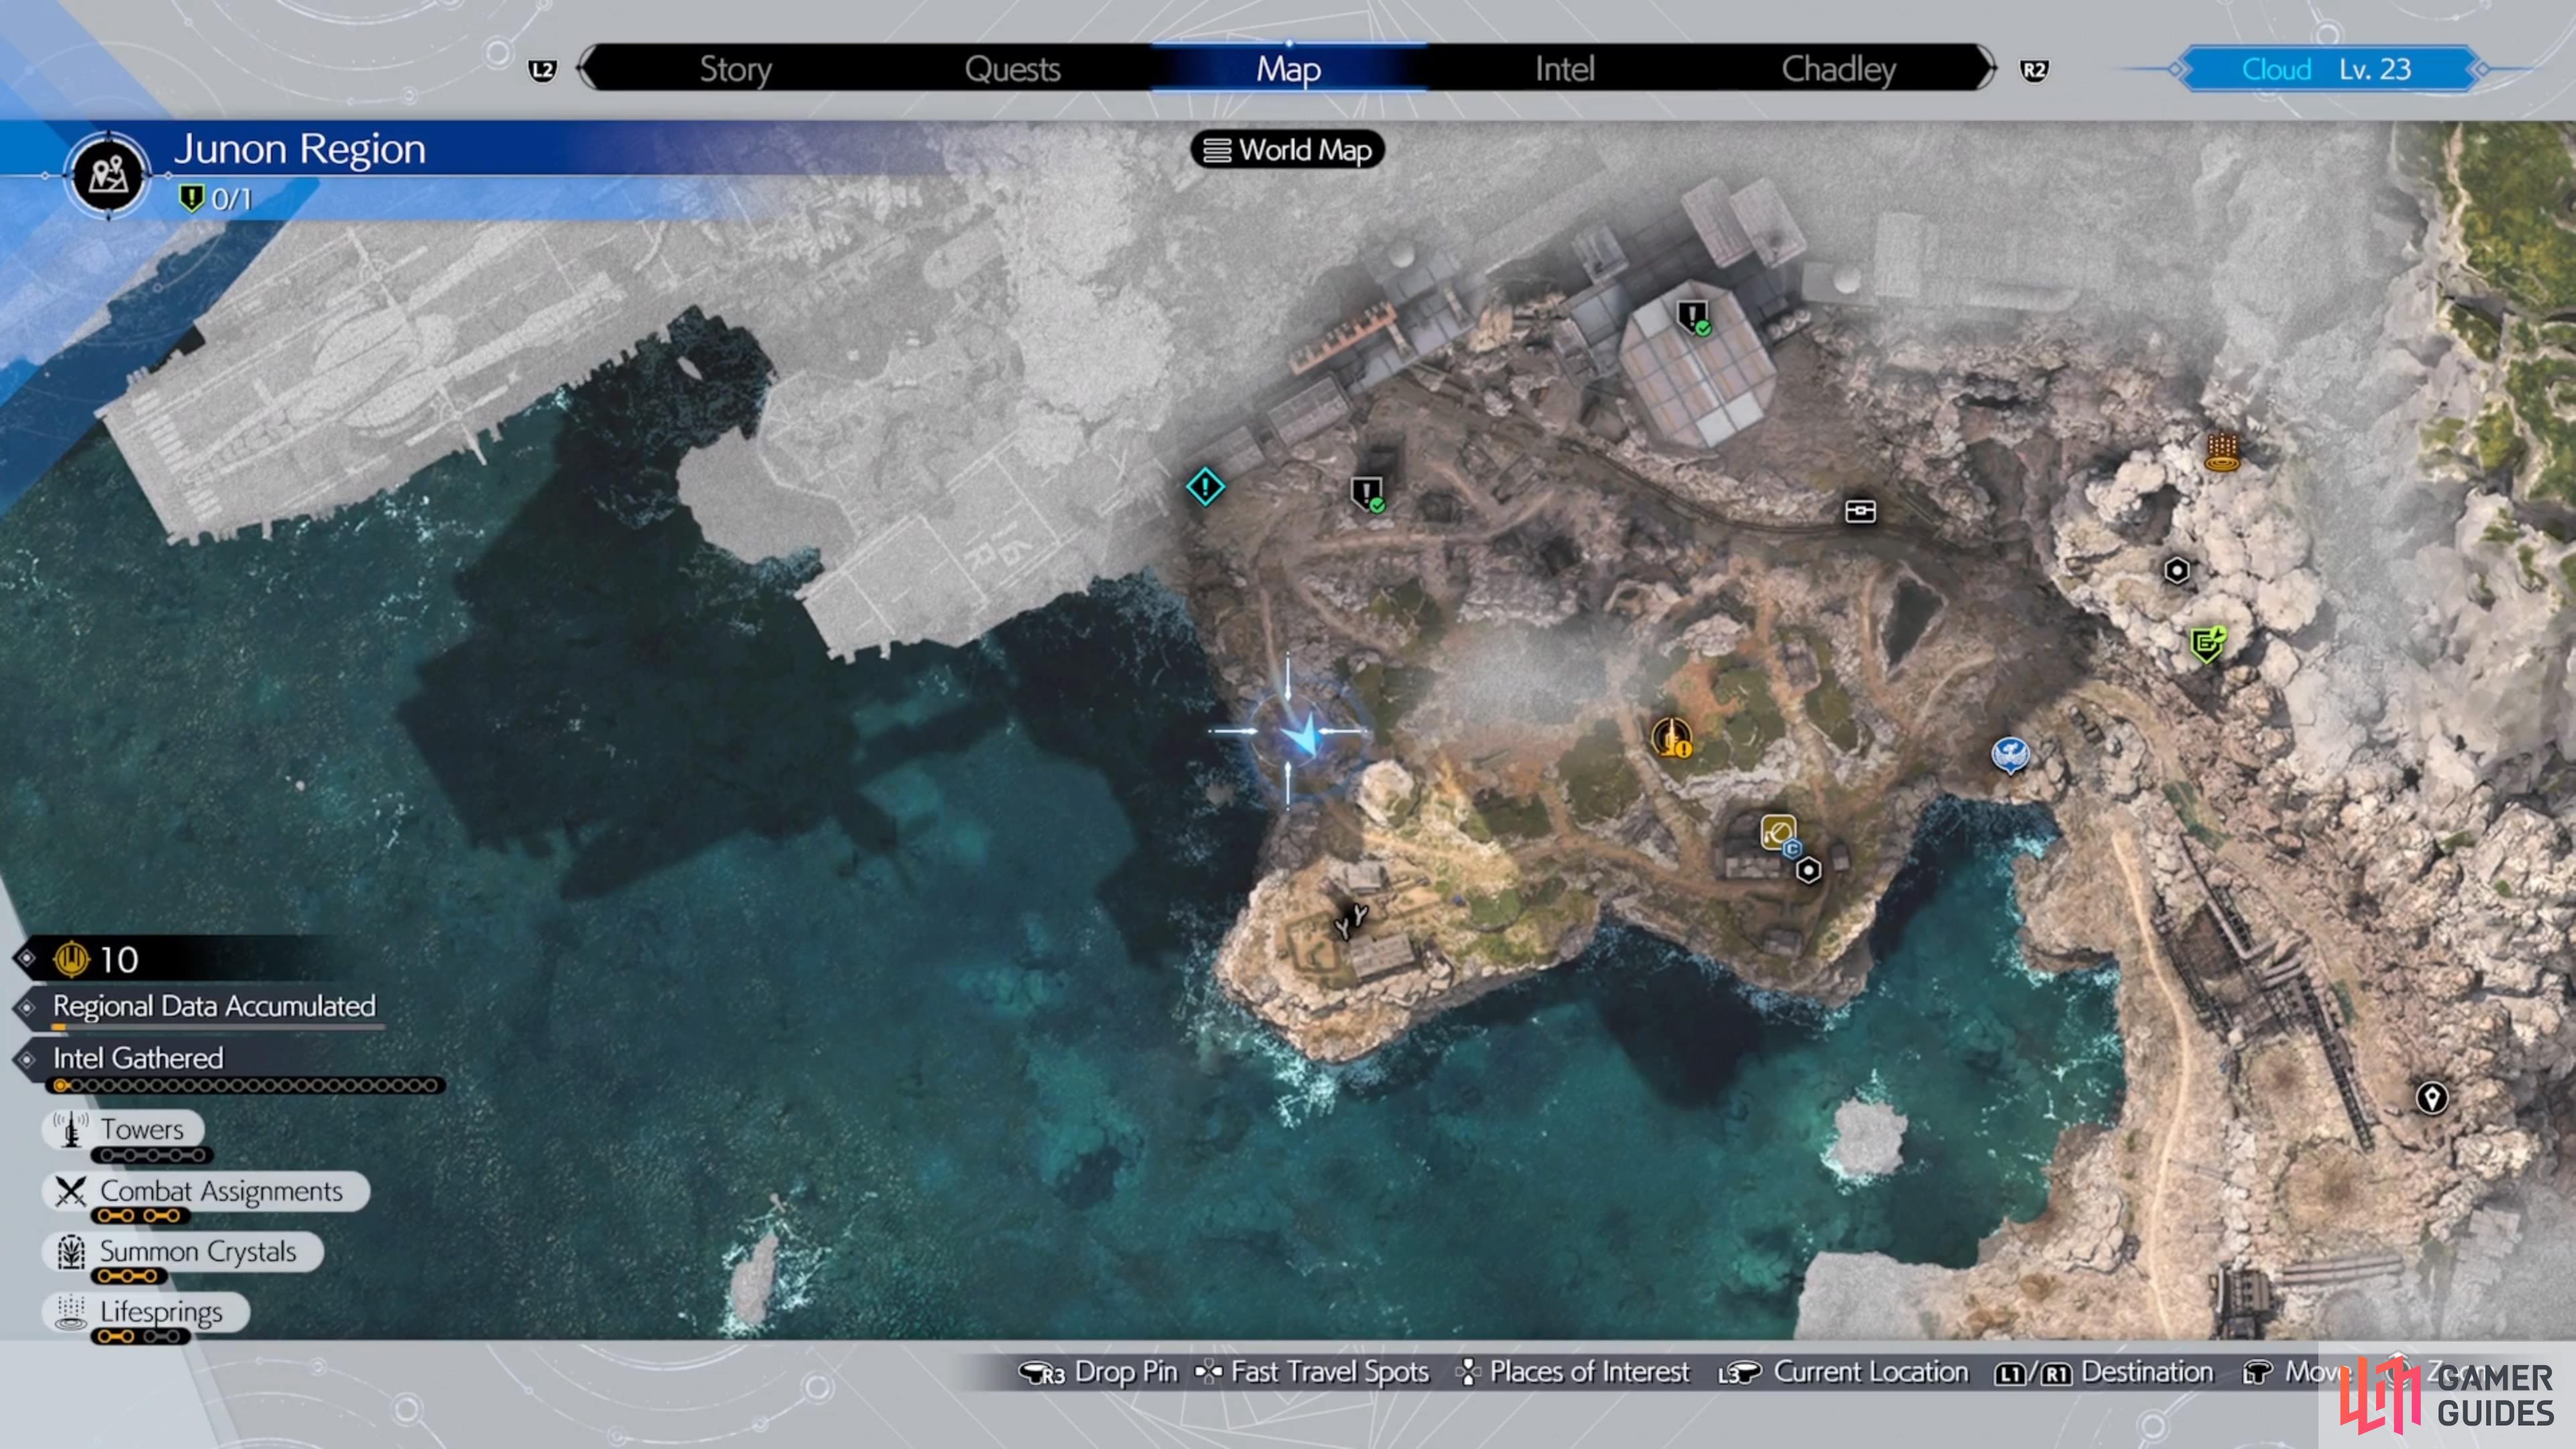Viewport: 2576px width, 1449px height.
Task: Click the small island in the bay
Action: click(x=1866, y=1138)
